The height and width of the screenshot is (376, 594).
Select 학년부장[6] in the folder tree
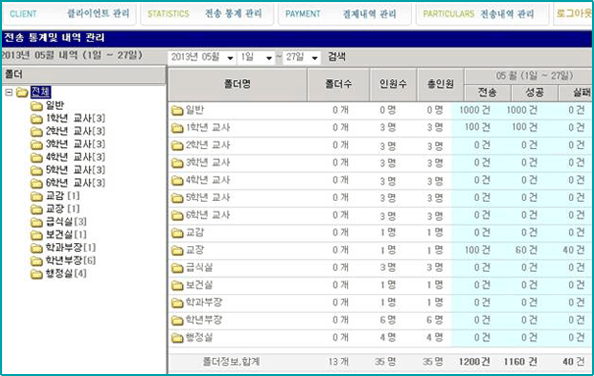(70, 261)
